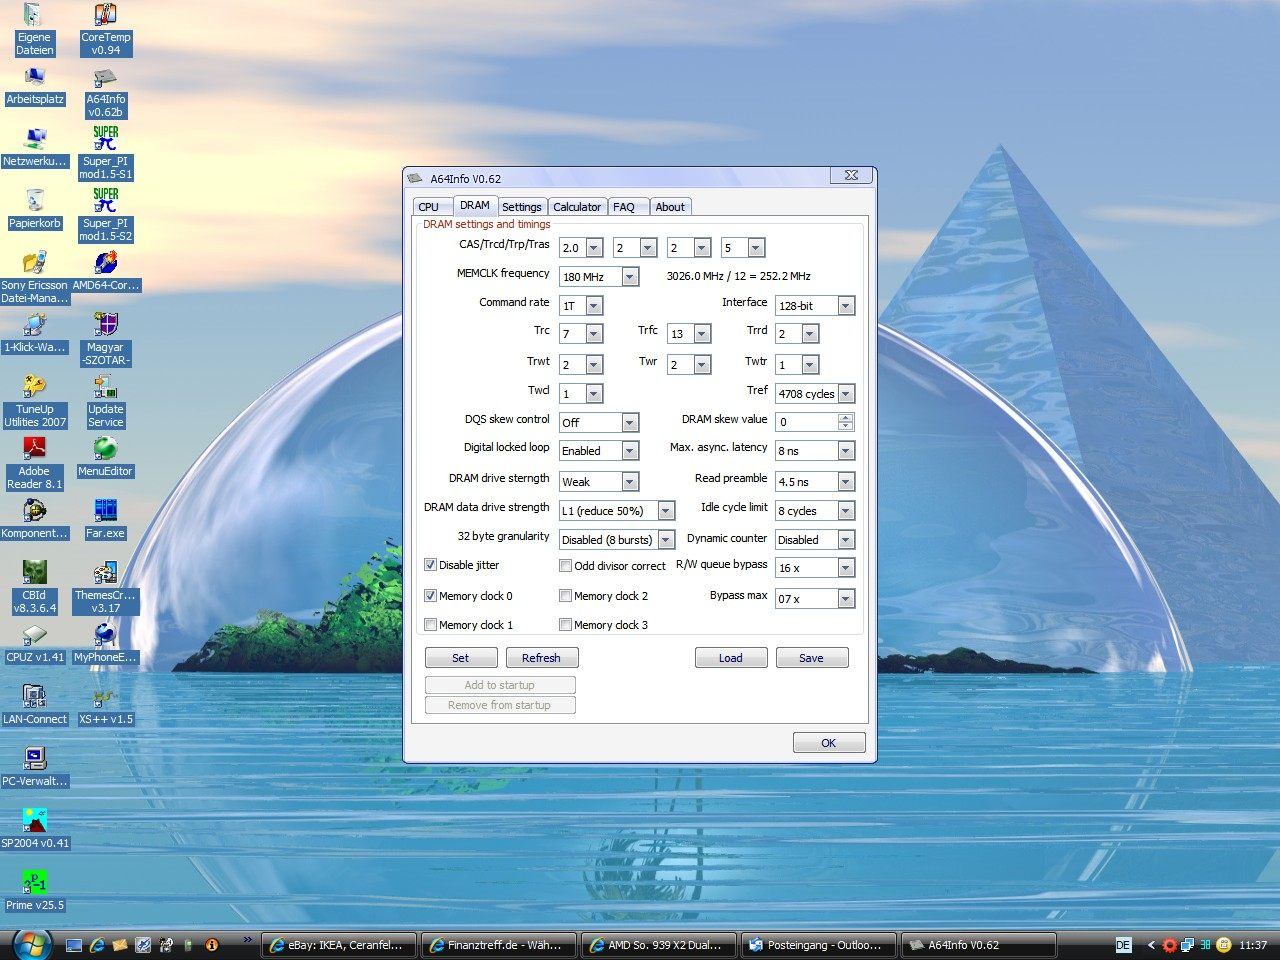Open the Read preamble dropdown
Viewport: 1280px width, 960px height.
(x=846, y=482)
